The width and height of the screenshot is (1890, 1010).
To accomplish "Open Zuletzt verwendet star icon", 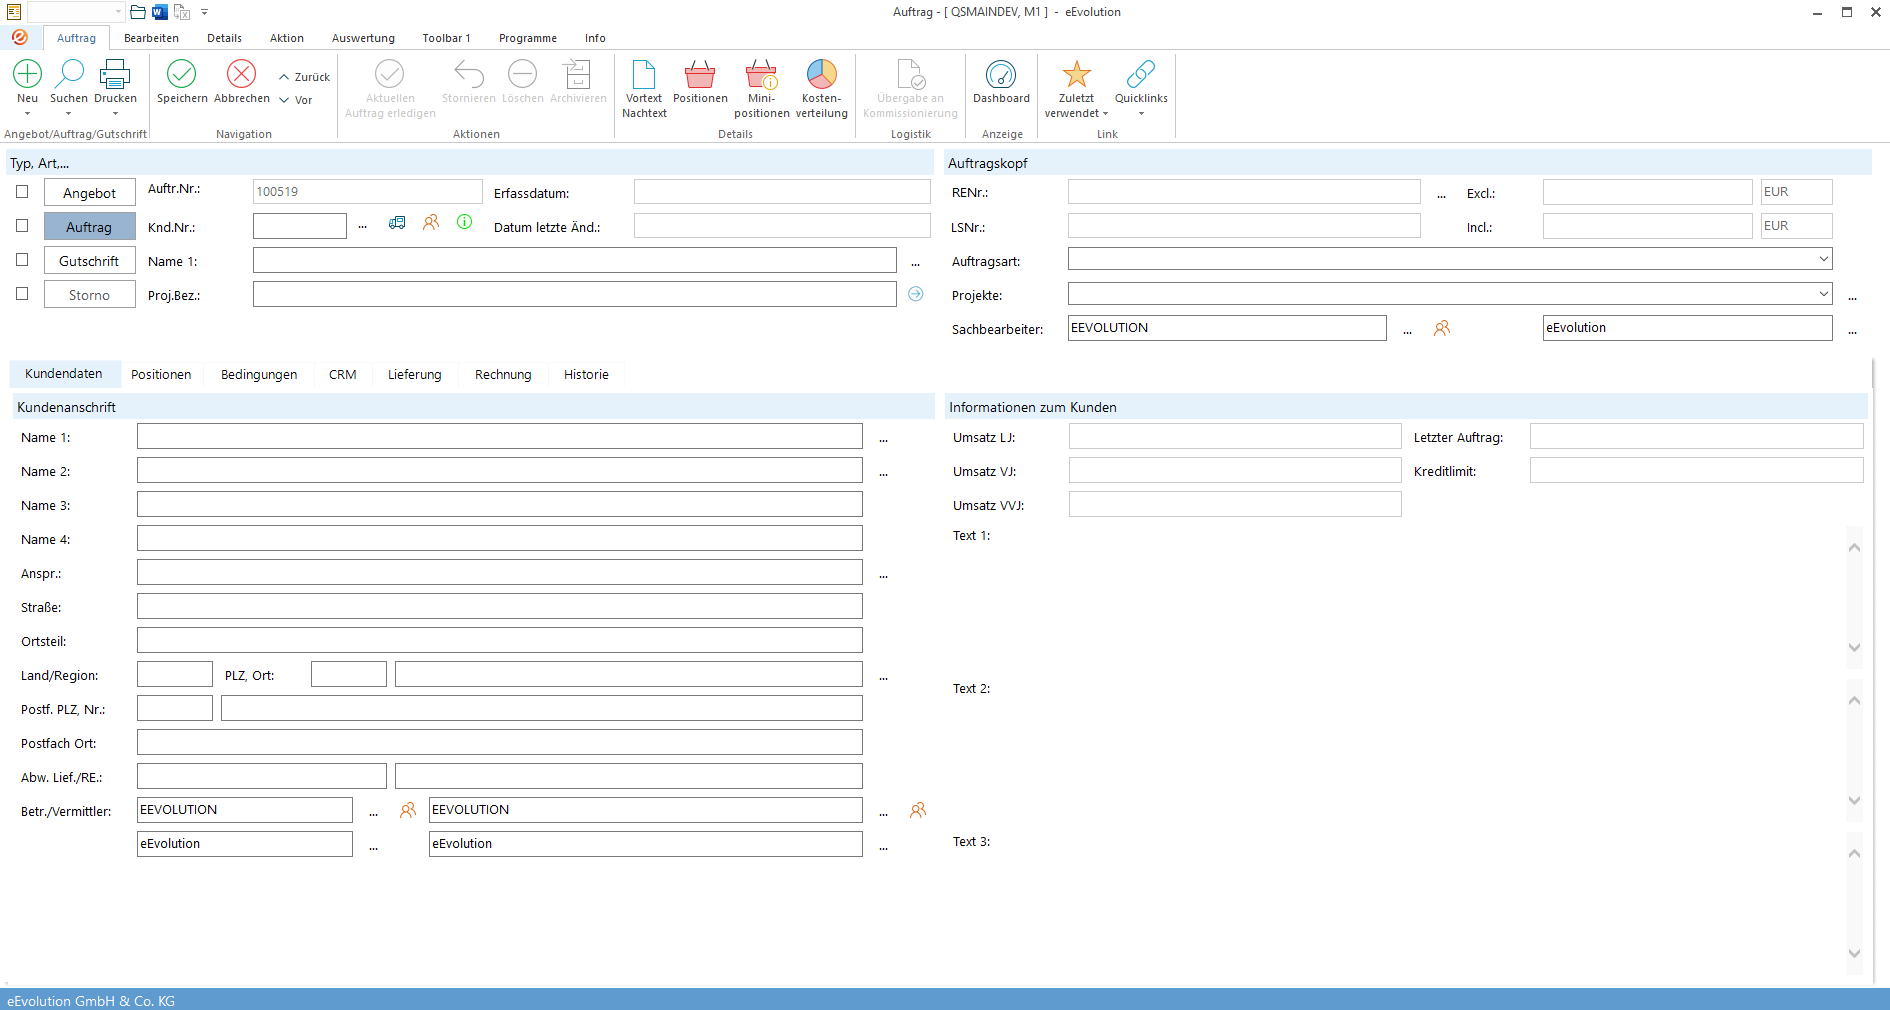I will (x=1077, y=74).
